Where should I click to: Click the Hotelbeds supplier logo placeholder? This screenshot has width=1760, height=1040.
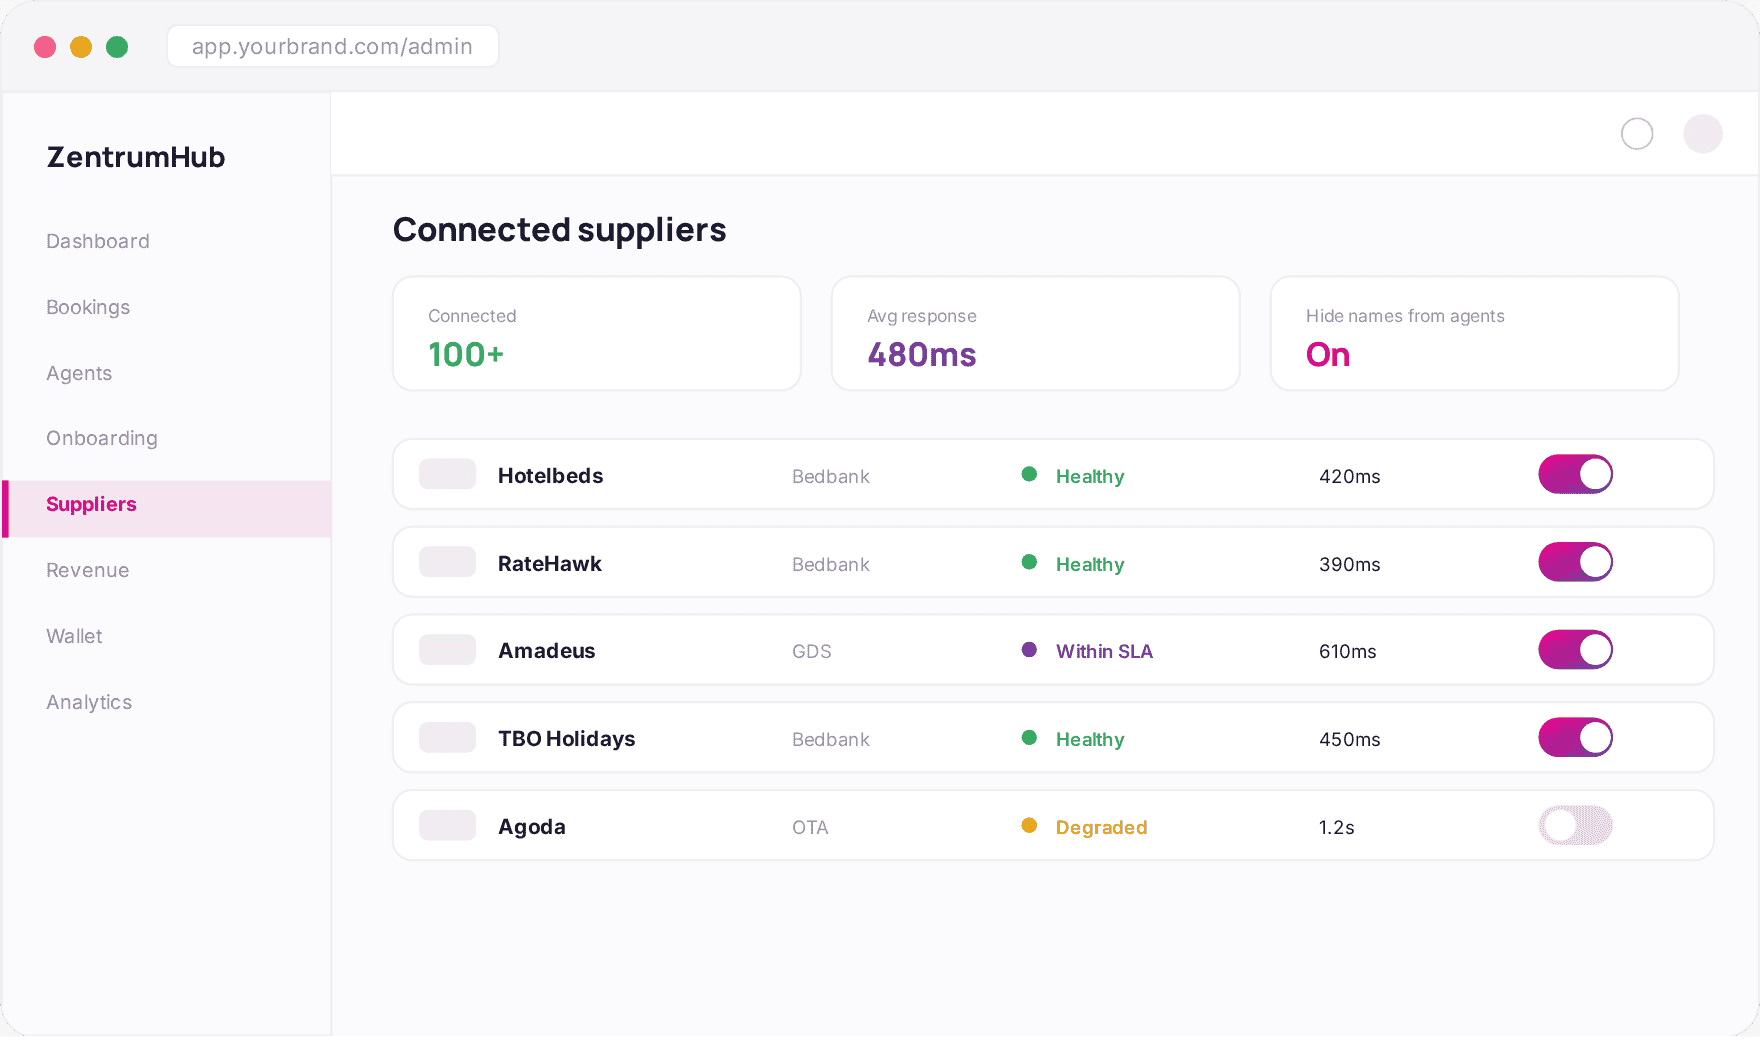[x=447, y=474]
